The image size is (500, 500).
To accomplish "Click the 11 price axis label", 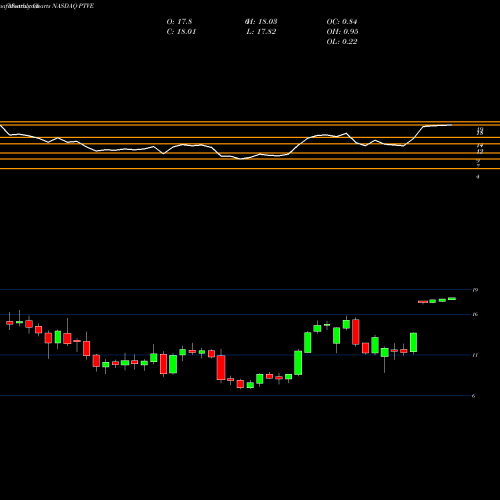I will [475, 355].
